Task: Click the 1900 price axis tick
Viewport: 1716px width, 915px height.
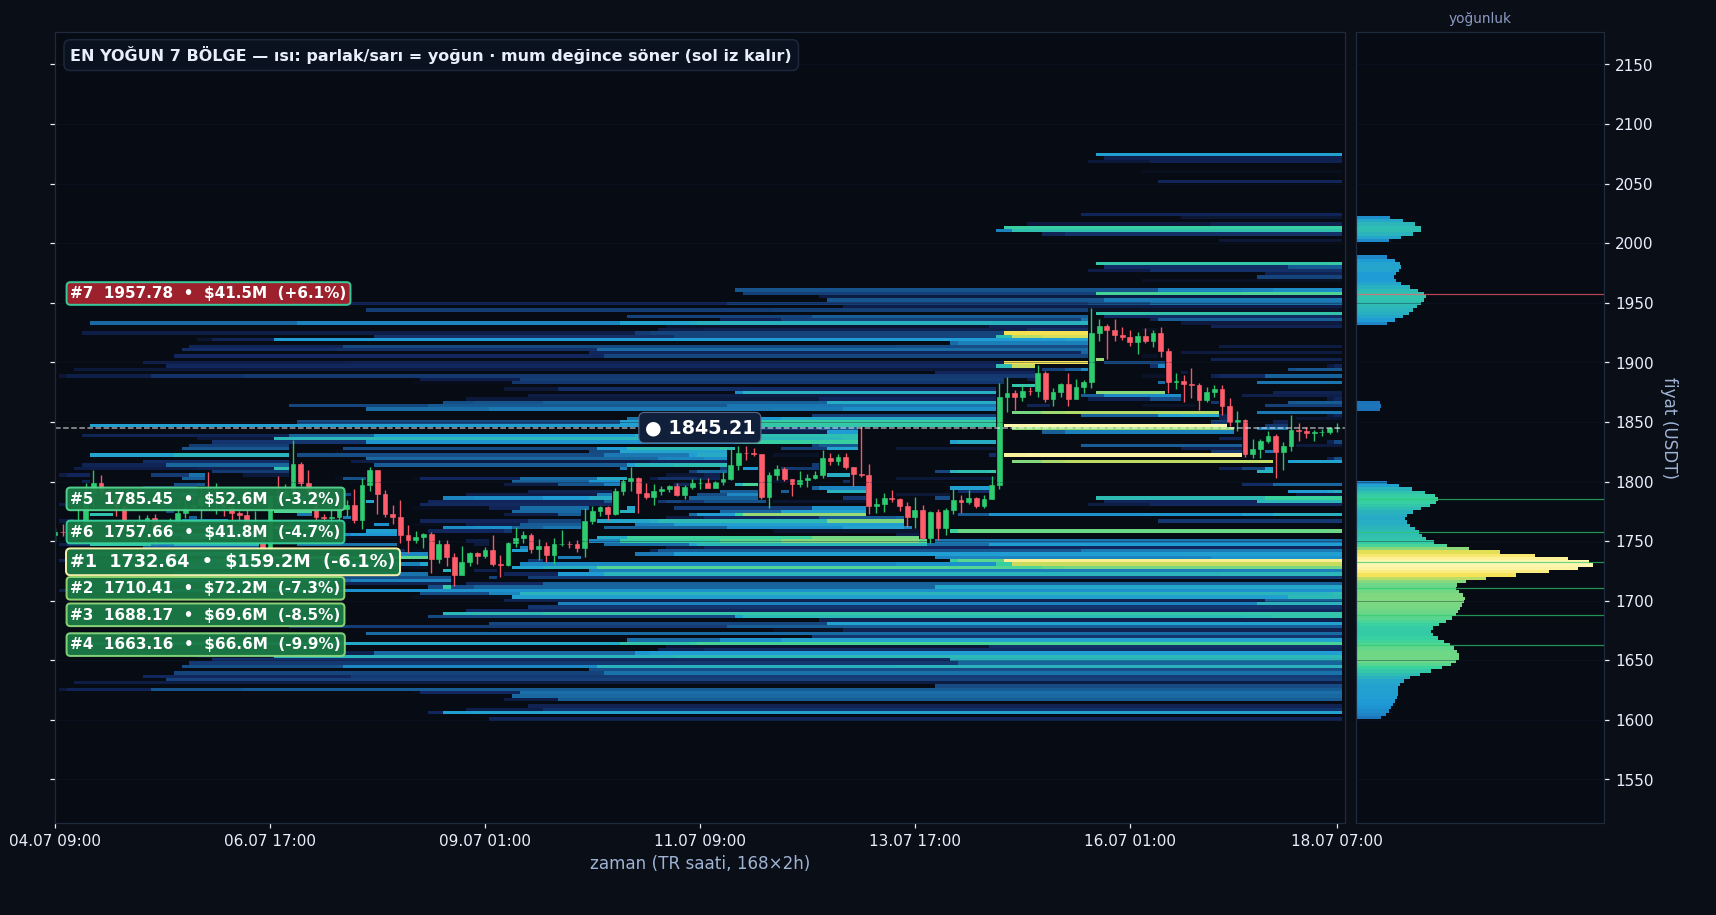Action: (x=1634, y=364)
